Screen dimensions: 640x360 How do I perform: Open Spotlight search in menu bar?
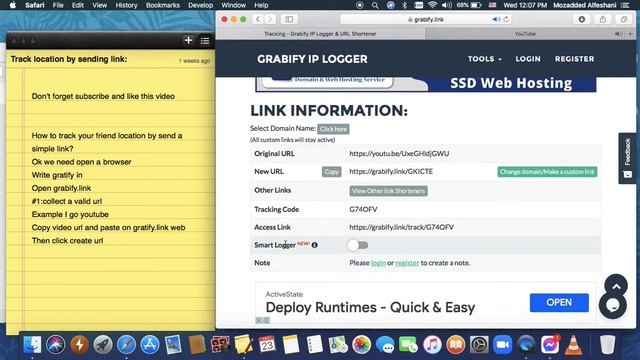(x=375, y=5)
